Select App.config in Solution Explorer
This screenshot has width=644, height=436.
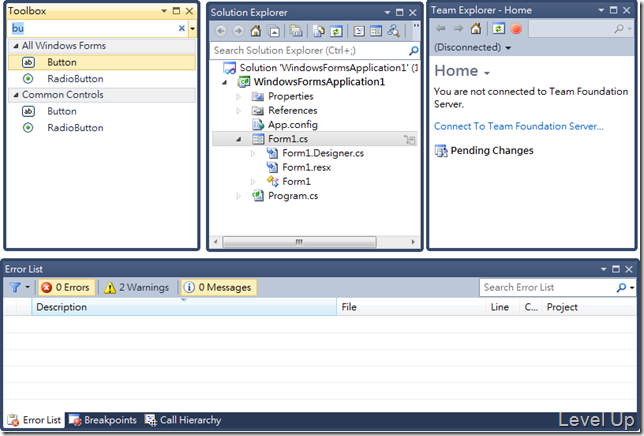pos(292,125)
